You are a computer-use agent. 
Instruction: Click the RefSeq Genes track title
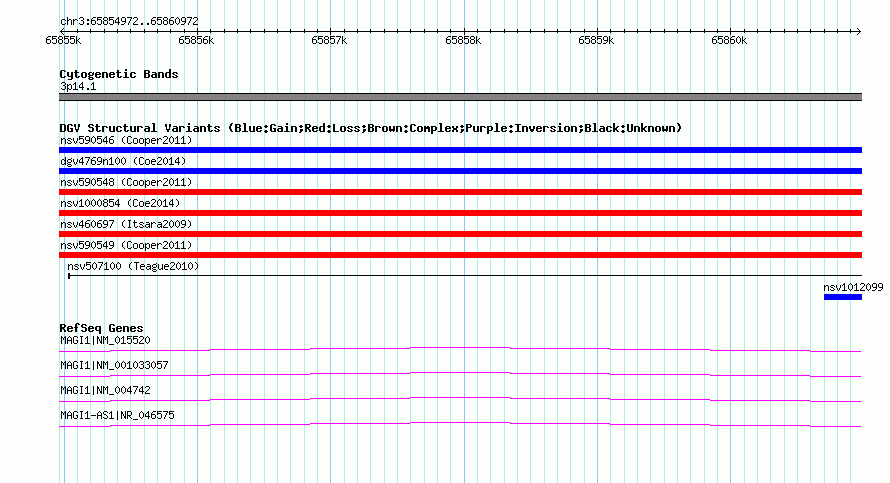[x=101, y=328]
